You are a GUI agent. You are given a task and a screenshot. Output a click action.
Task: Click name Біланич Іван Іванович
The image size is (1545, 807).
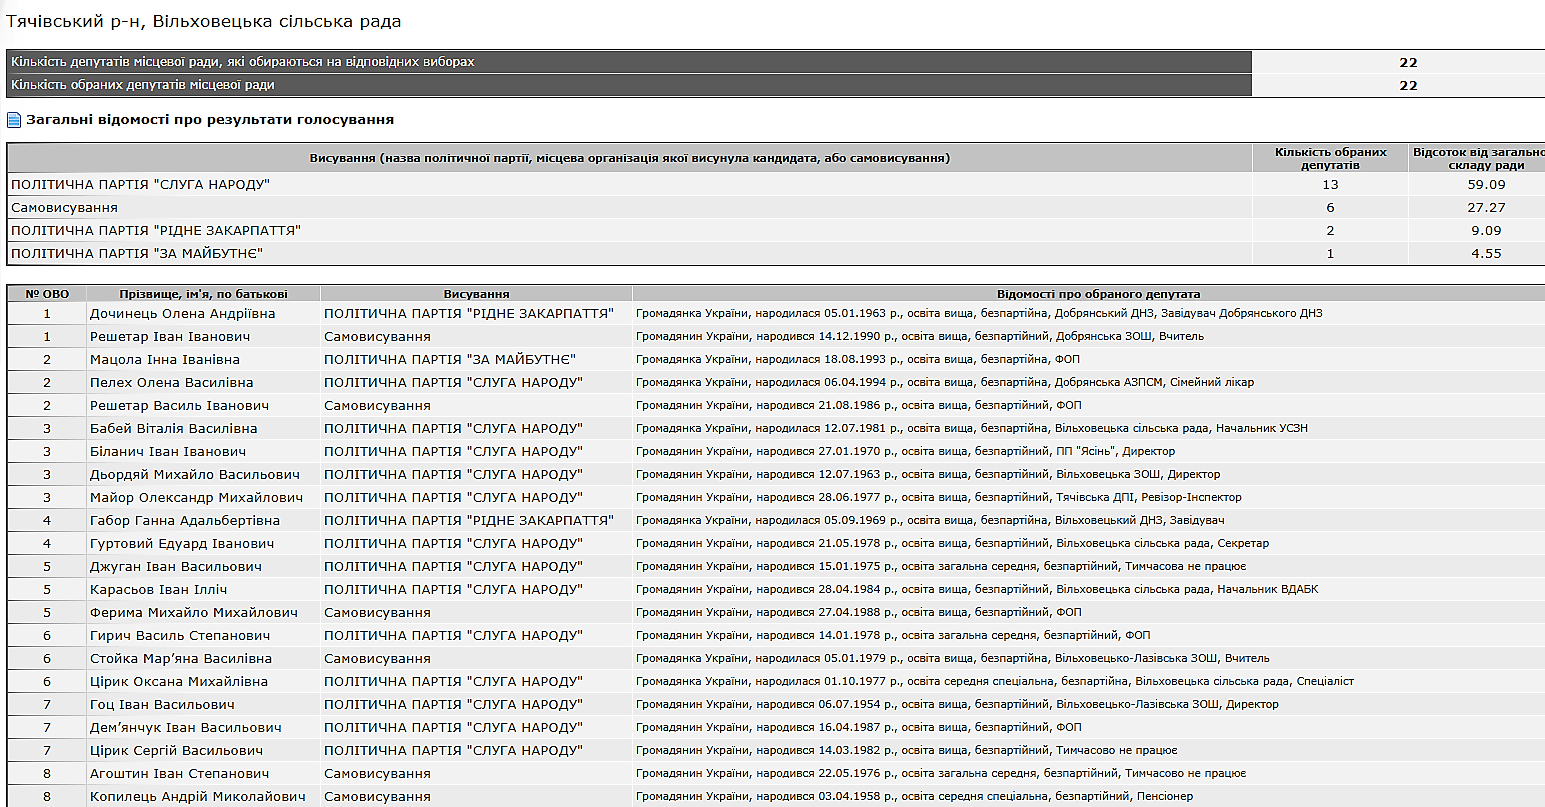coord(167,451)
